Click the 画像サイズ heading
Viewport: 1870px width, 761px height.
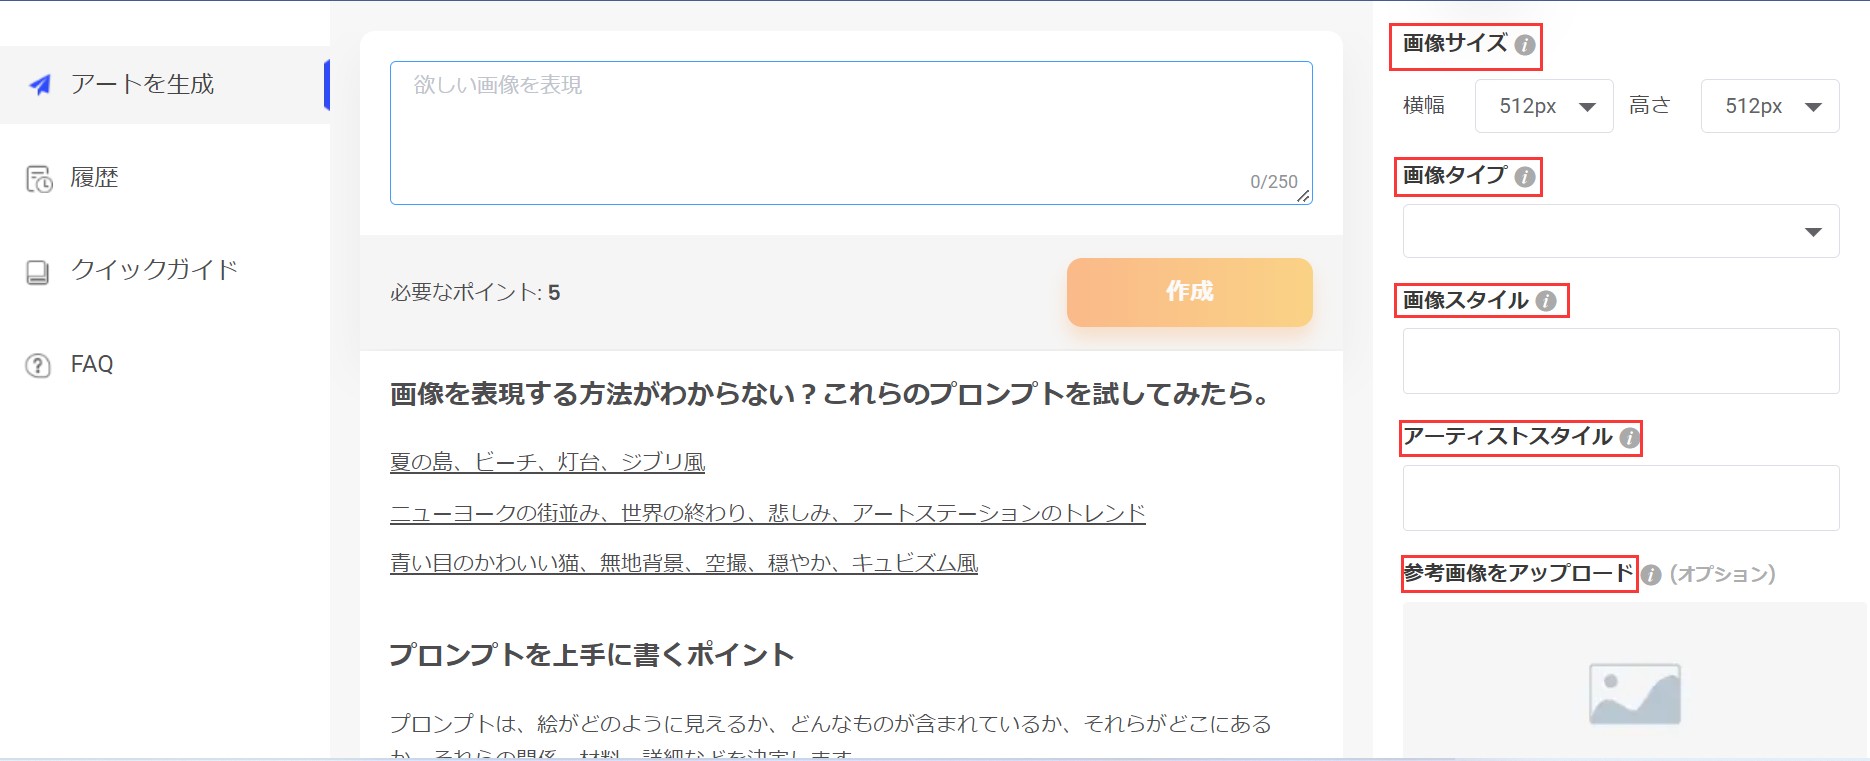pyautogui.click(x=1455, y=43)
